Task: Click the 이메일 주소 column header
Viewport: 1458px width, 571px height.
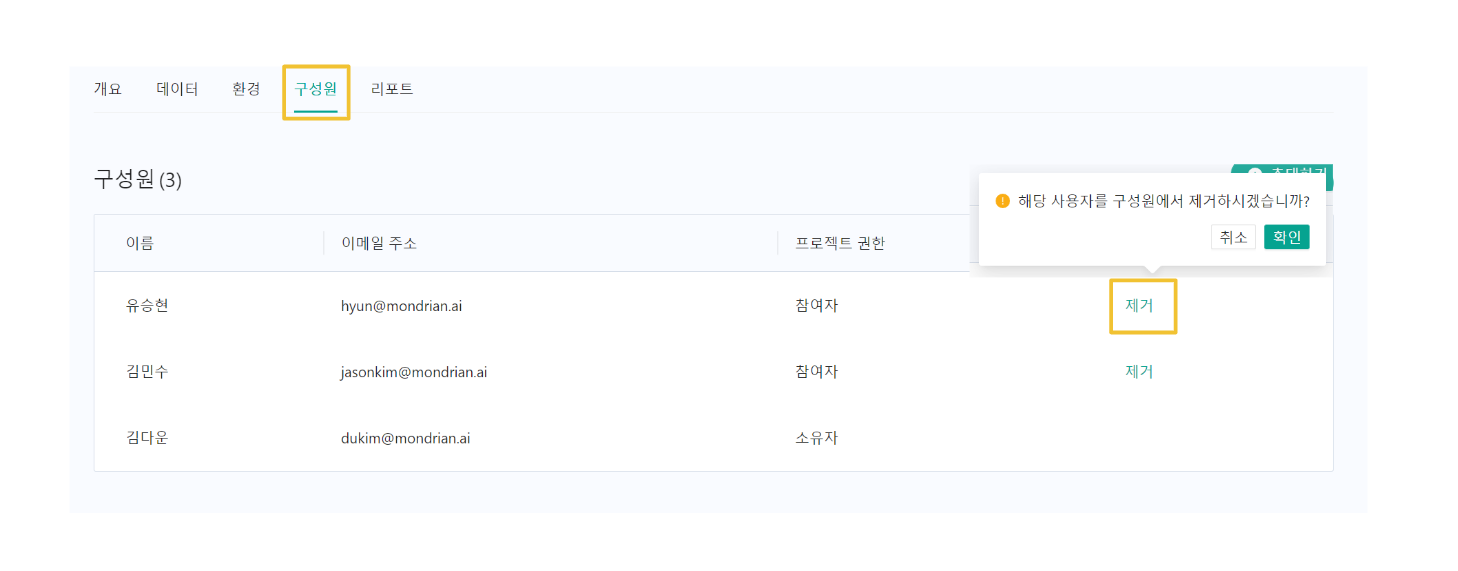Action: 379,243
